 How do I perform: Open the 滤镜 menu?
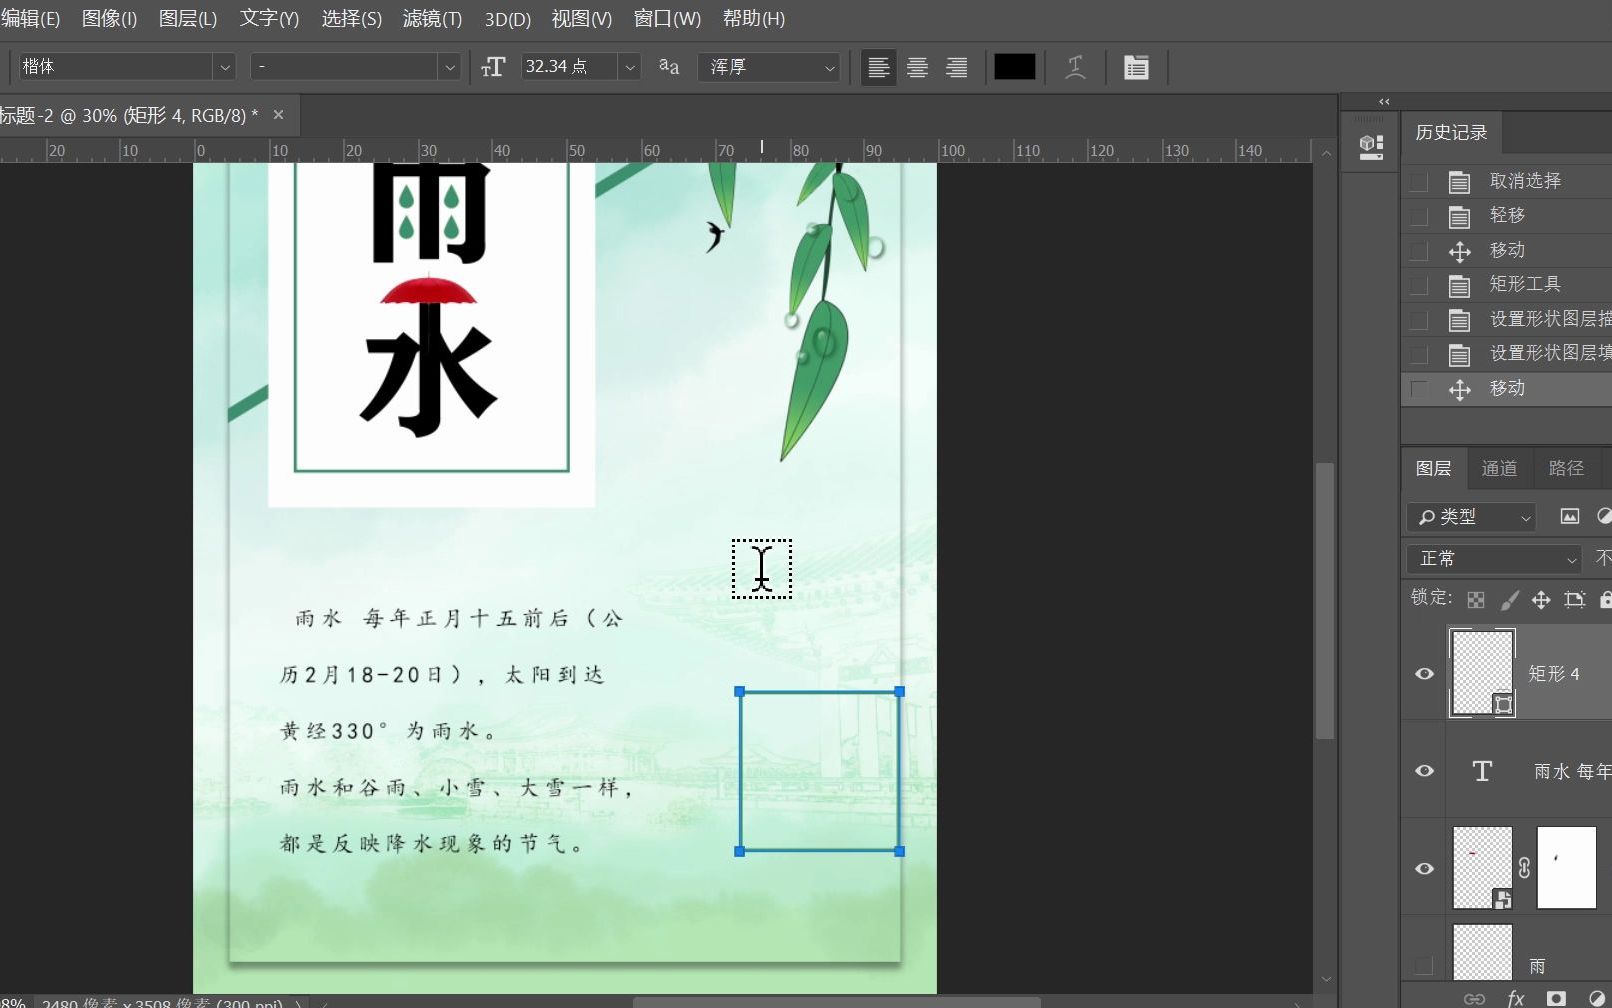coord(432,19)
